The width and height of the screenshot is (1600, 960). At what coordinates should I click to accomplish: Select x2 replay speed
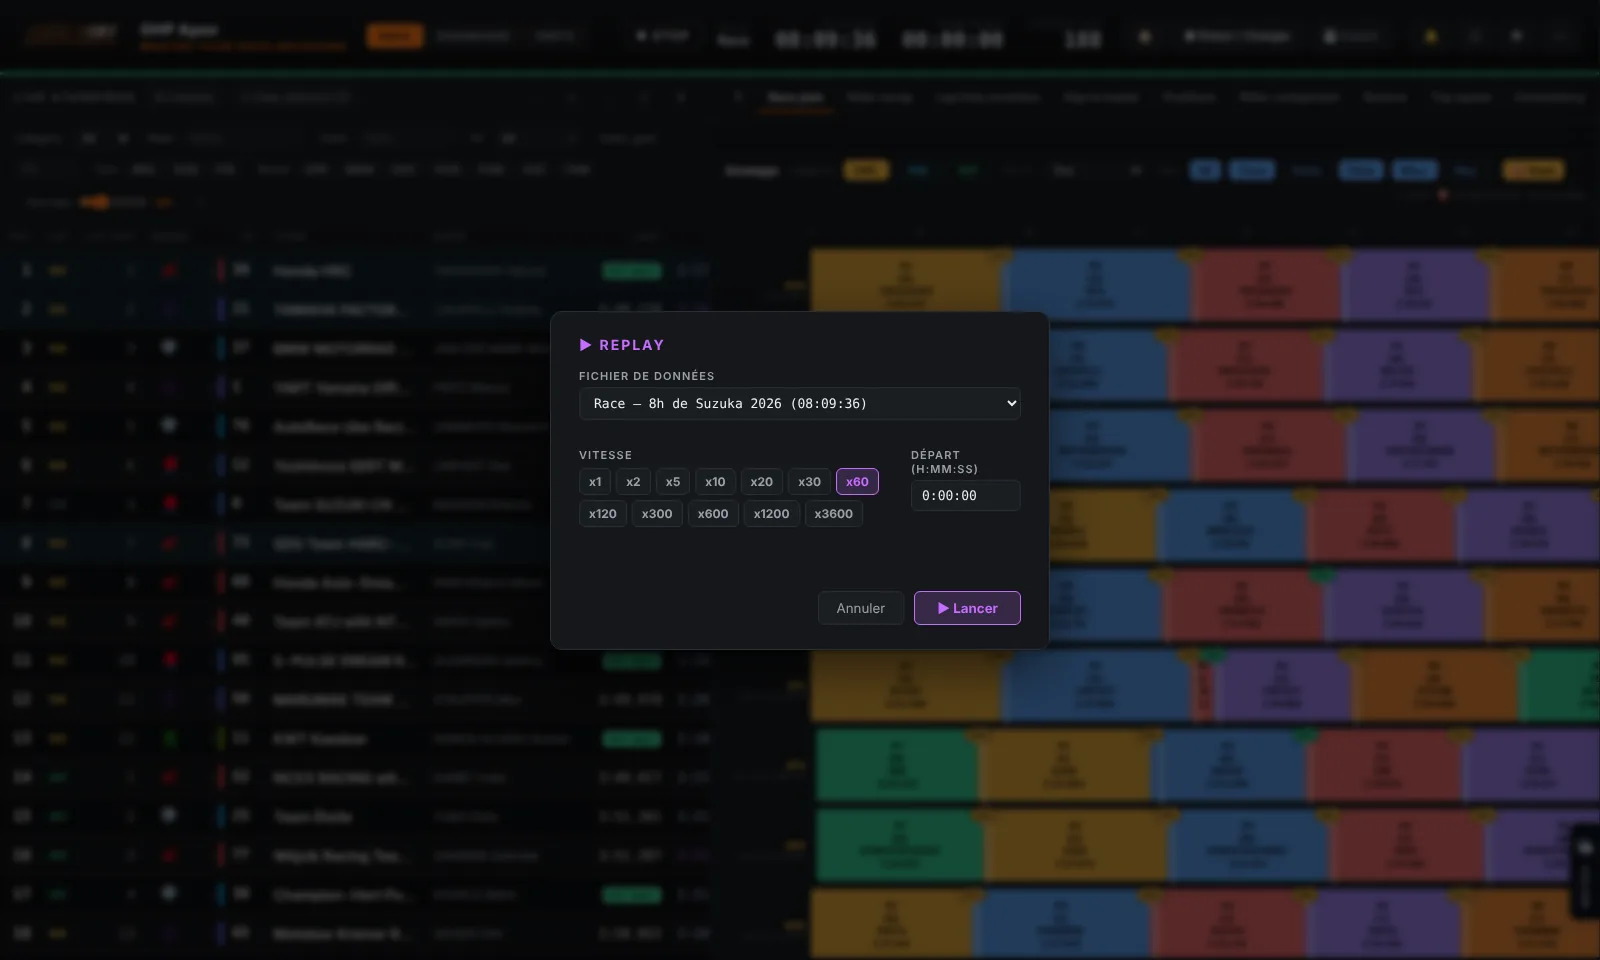[633, 482]
